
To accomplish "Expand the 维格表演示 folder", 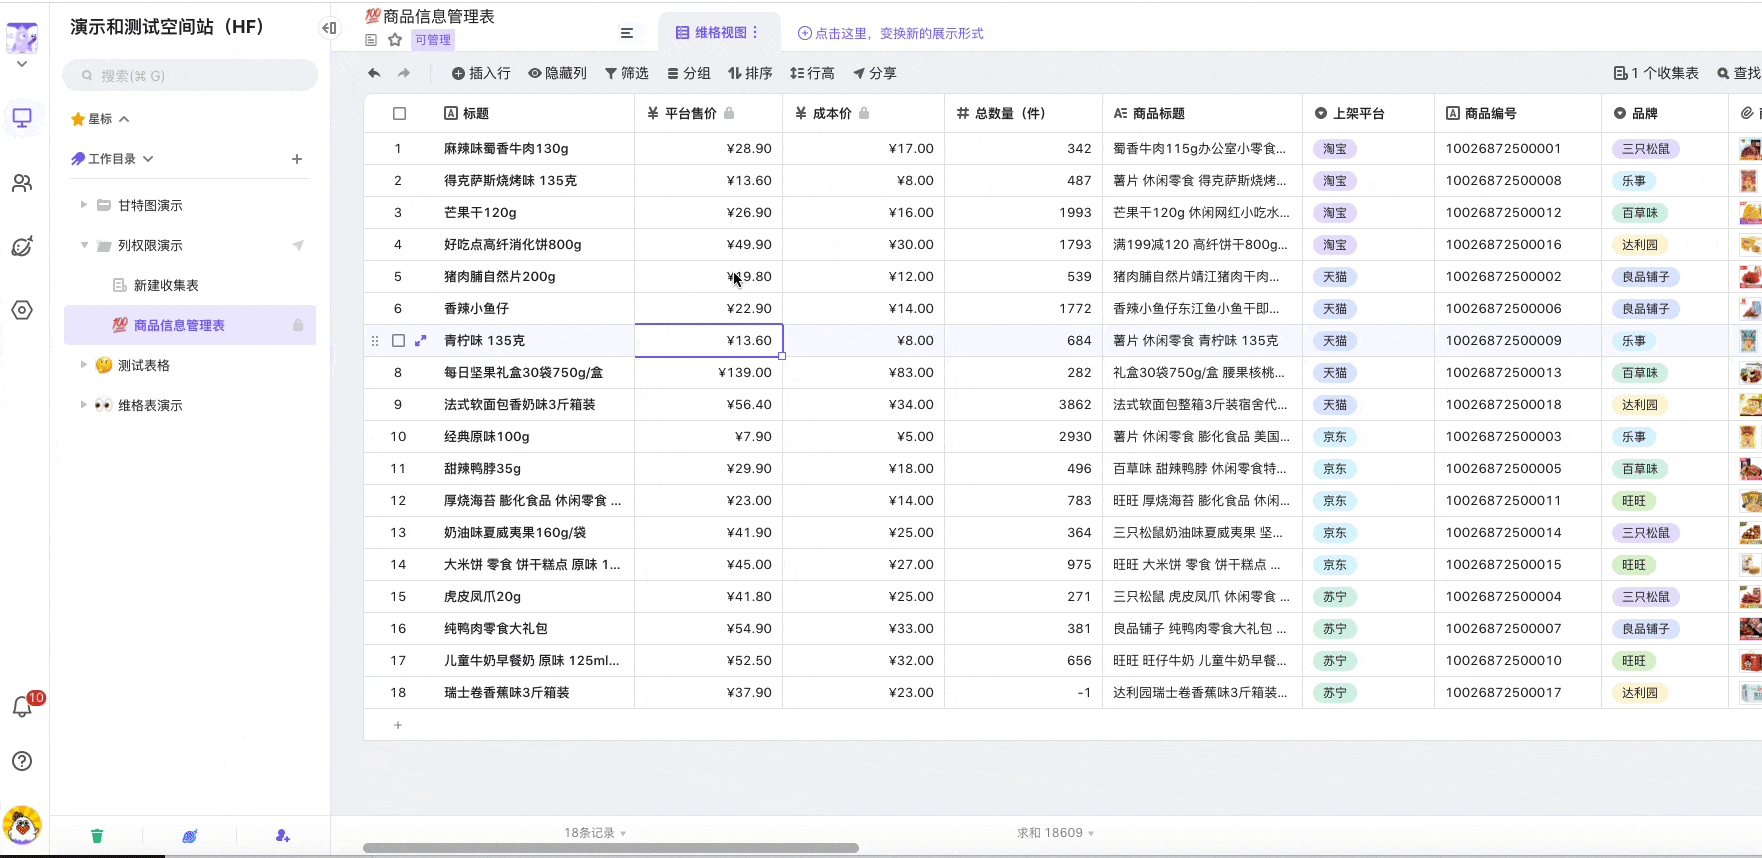I will [x=84, y=405].
